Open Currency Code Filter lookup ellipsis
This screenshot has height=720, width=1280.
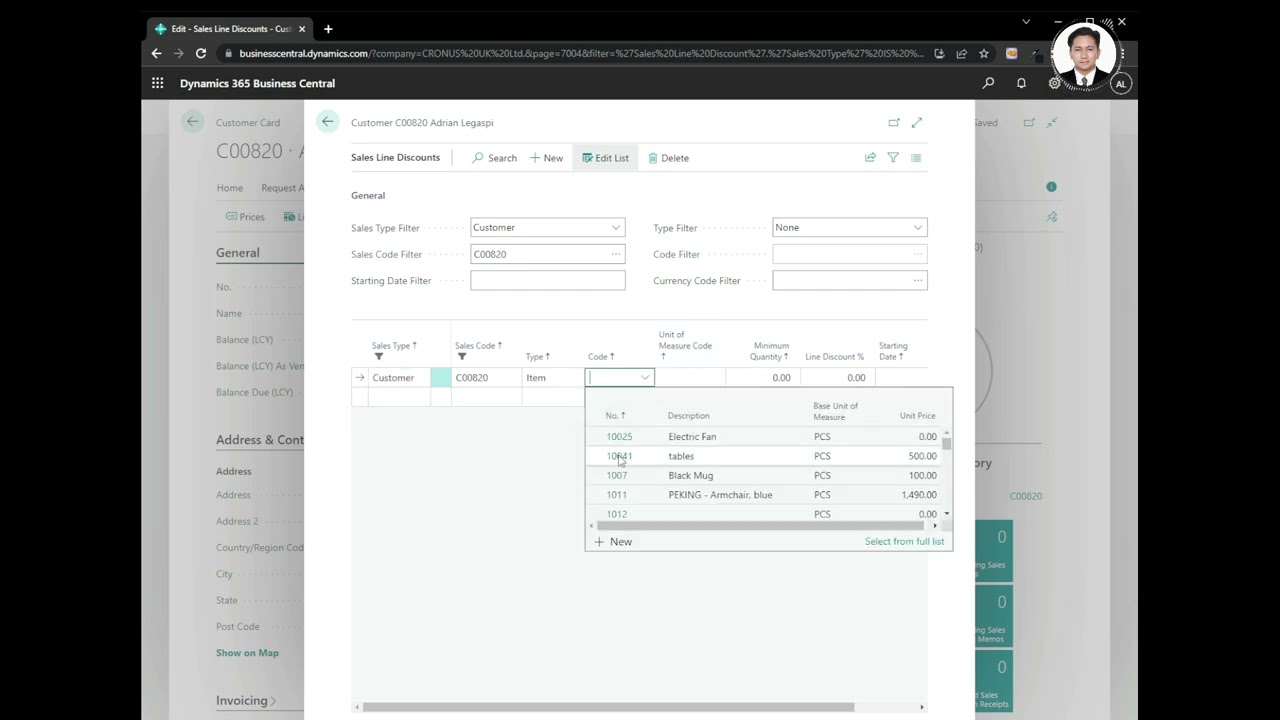pyautogui.click(x=918, y=281)
